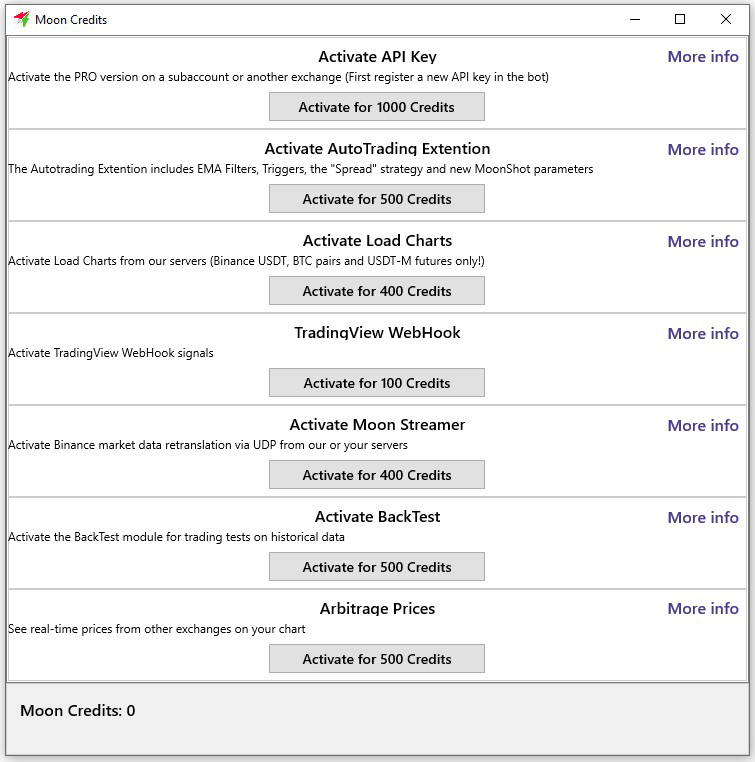Click the Activate BackTest heading
Screen dimensions: 755x762
(x=378, y=517)
